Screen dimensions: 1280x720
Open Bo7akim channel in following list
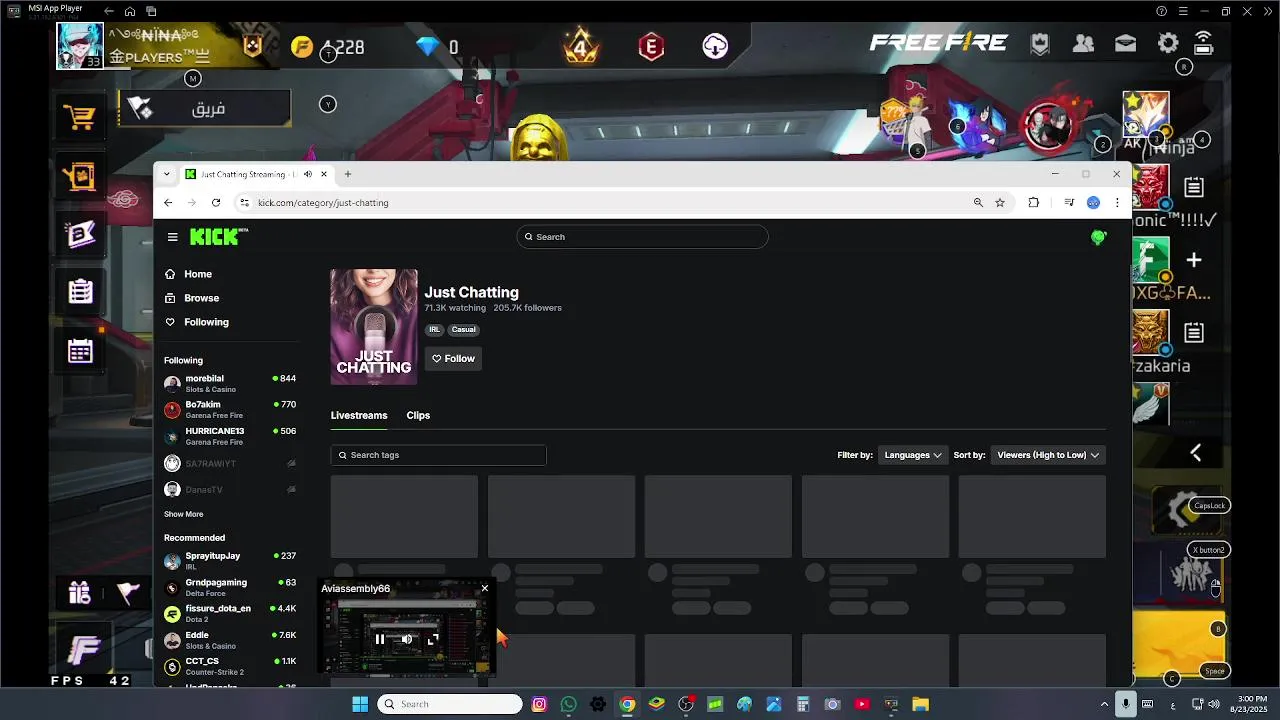point(230,410)
